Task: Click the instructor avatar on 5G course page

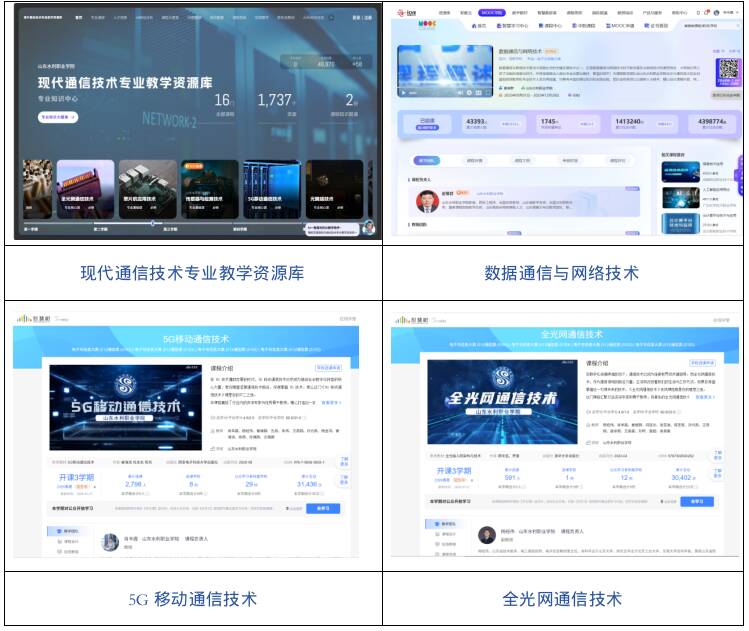Action: (x=110, y=541)
